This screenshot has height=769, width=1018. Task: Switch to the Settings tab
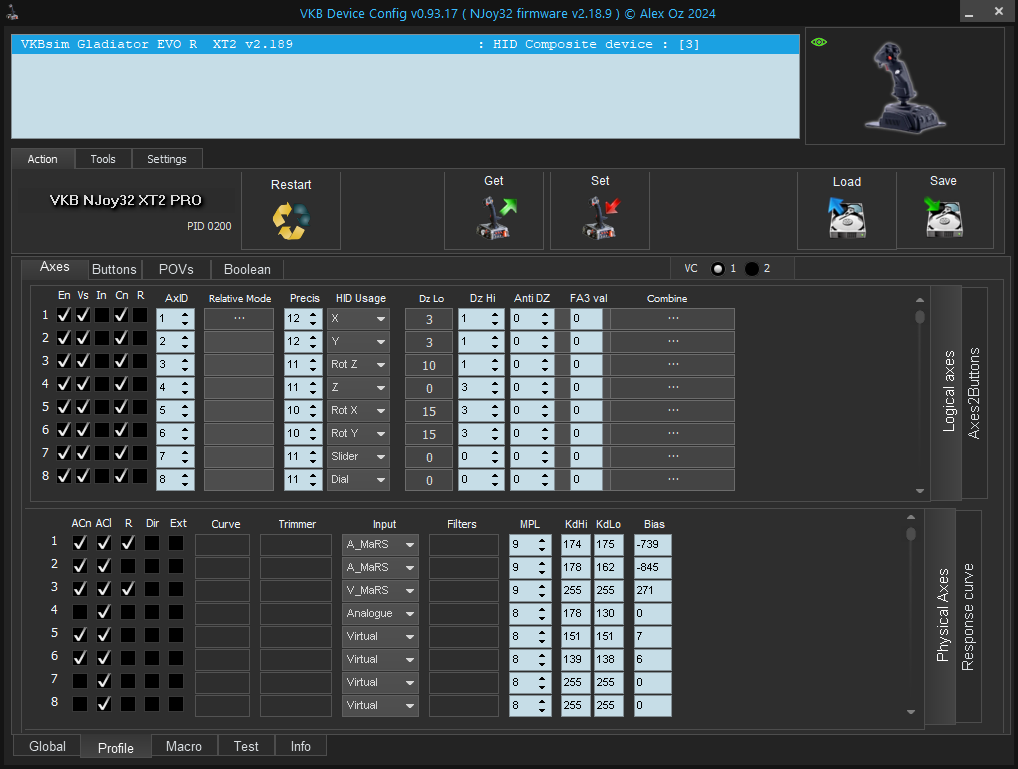tap(167, 159)
